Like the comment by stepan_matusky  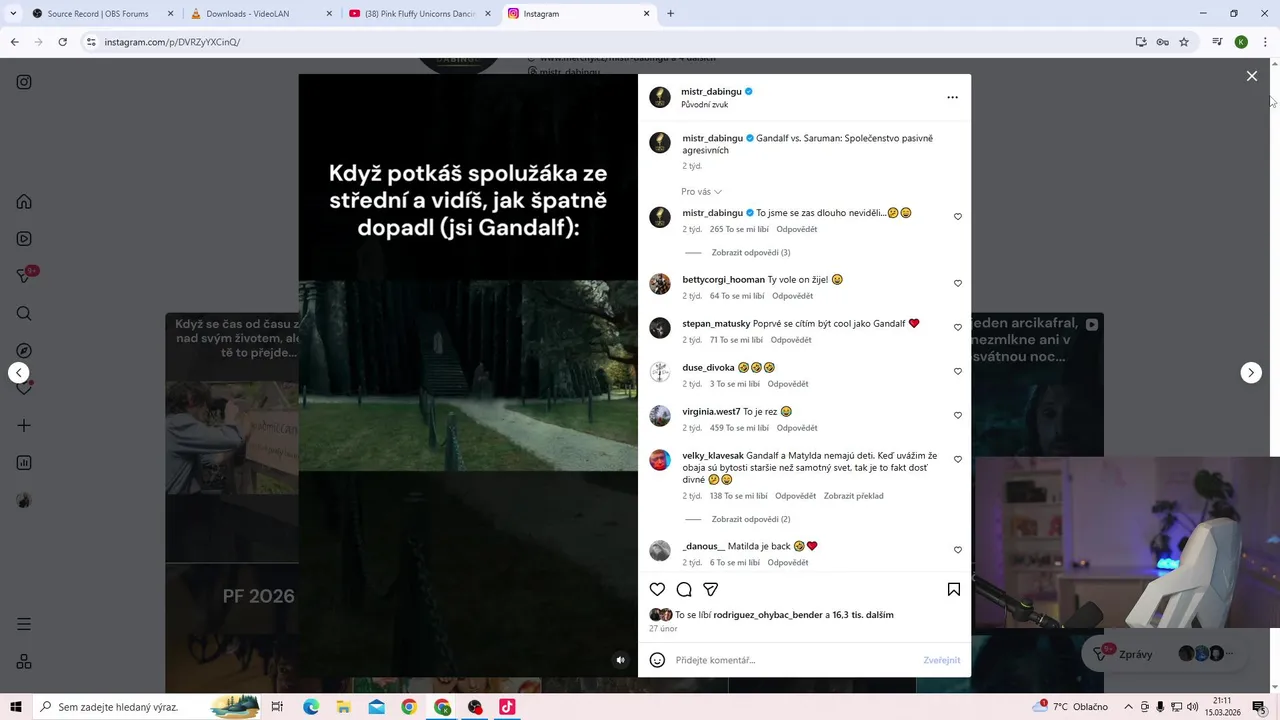tap(957, 327)
